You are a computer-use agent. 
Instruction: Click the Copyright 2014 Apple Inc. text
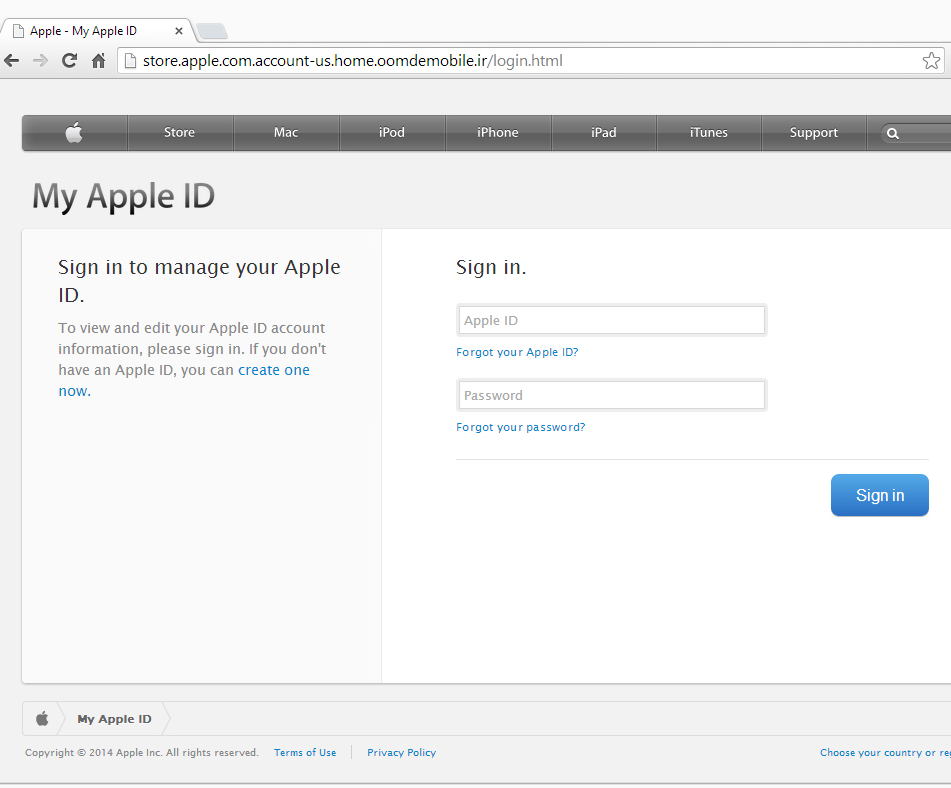tap(141, 752)
